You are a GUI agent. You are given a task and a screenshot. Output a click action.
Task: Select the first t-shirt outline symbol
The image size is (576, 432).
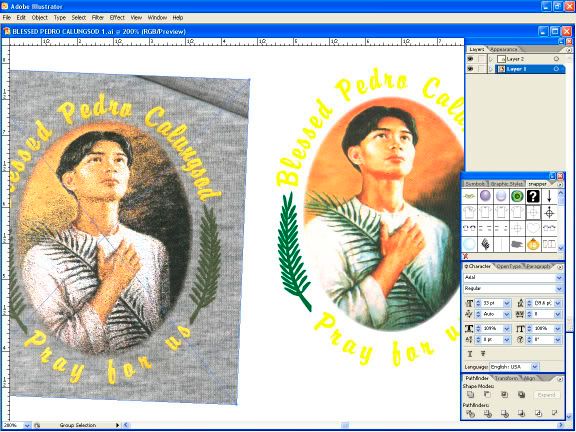tap(469, 212)
